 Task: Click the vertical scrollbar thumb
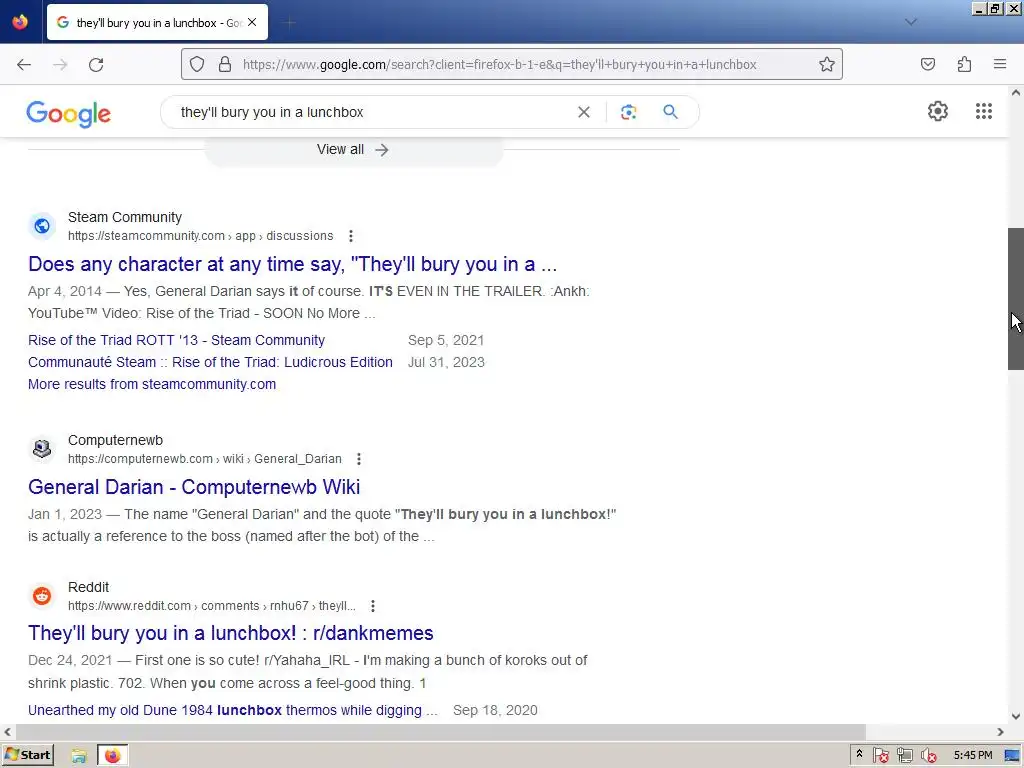coord(1016,298)
